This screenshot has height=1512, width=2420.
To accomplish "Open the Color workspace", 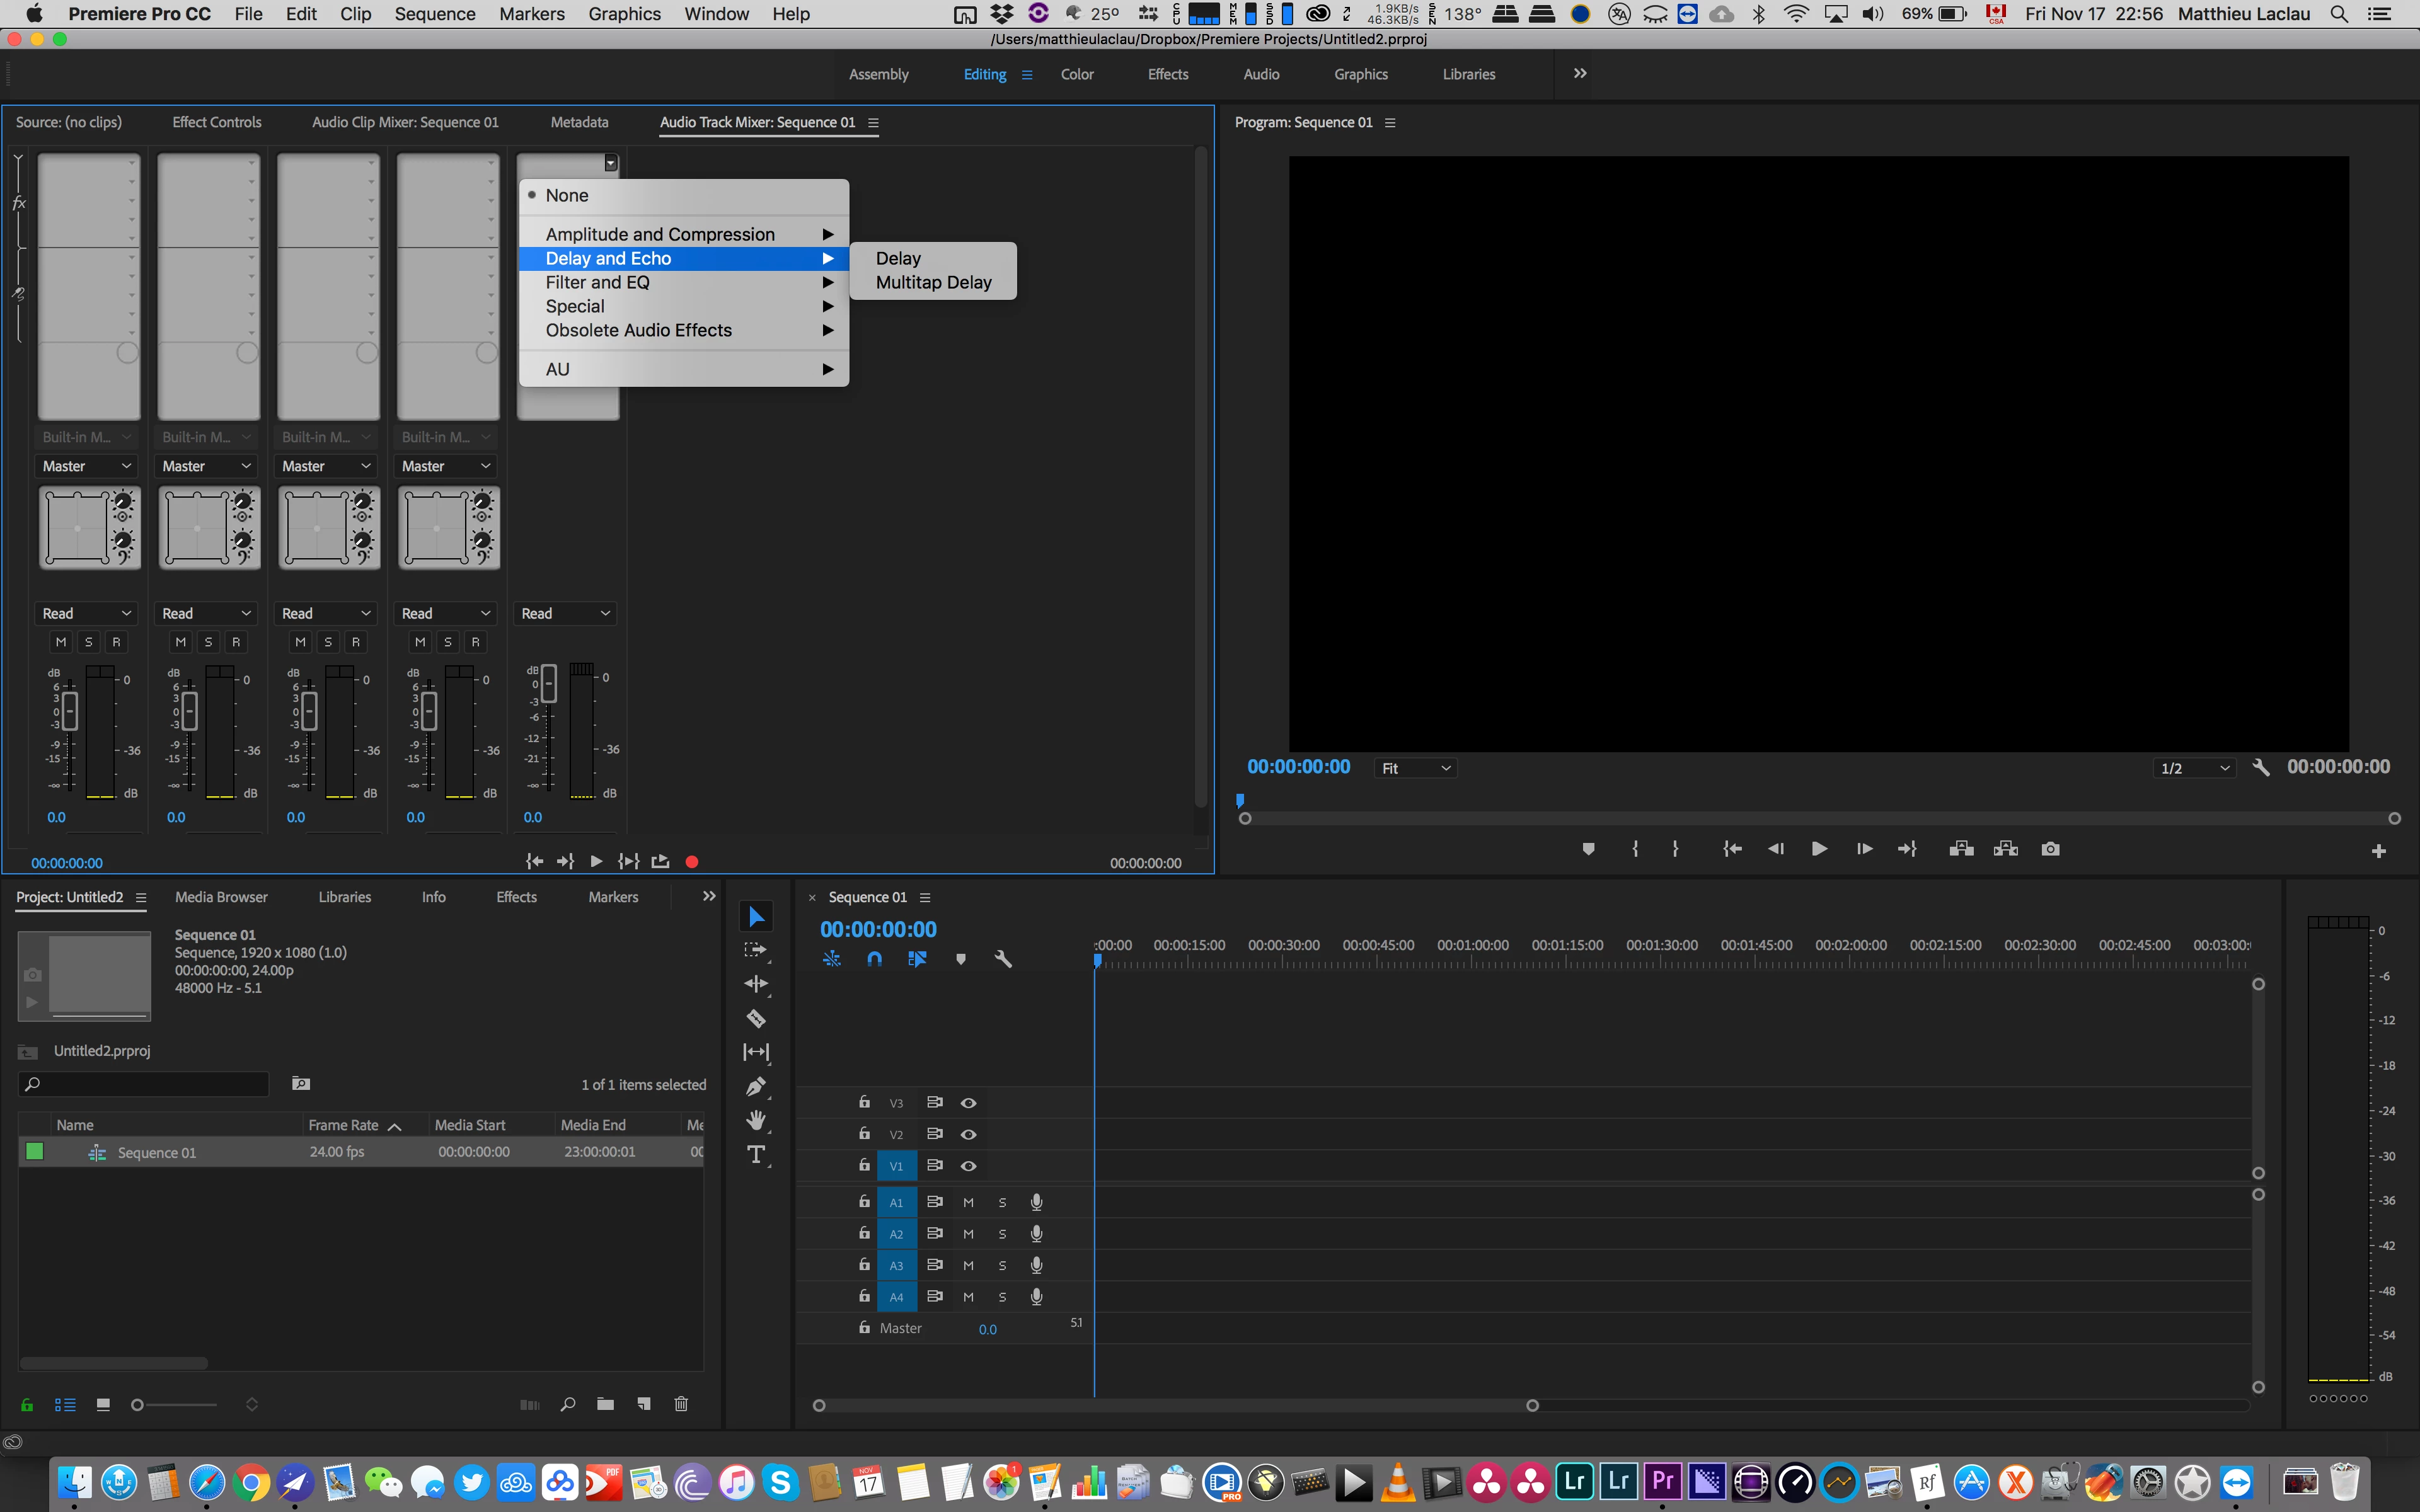I will tap(1077, 74).
